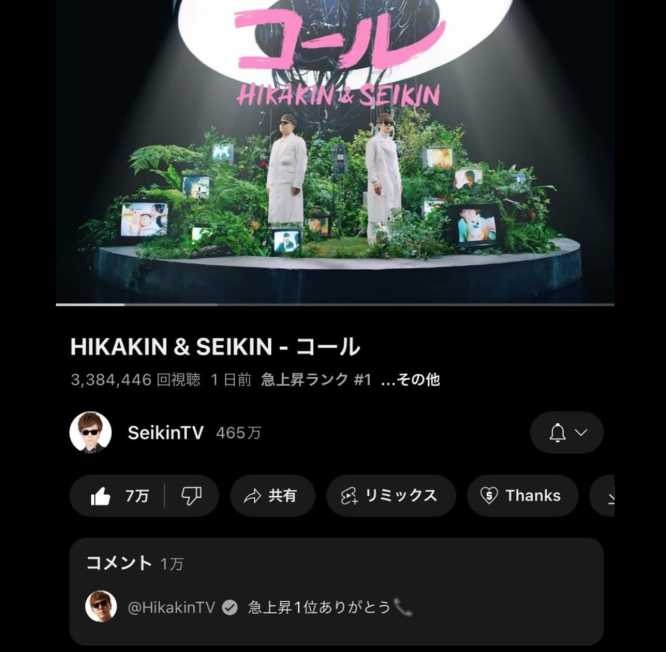Image resolution: width=666 pixels, height=652 pixels.
Task: Seek along the video progress bar
Action: coord(335,304)
